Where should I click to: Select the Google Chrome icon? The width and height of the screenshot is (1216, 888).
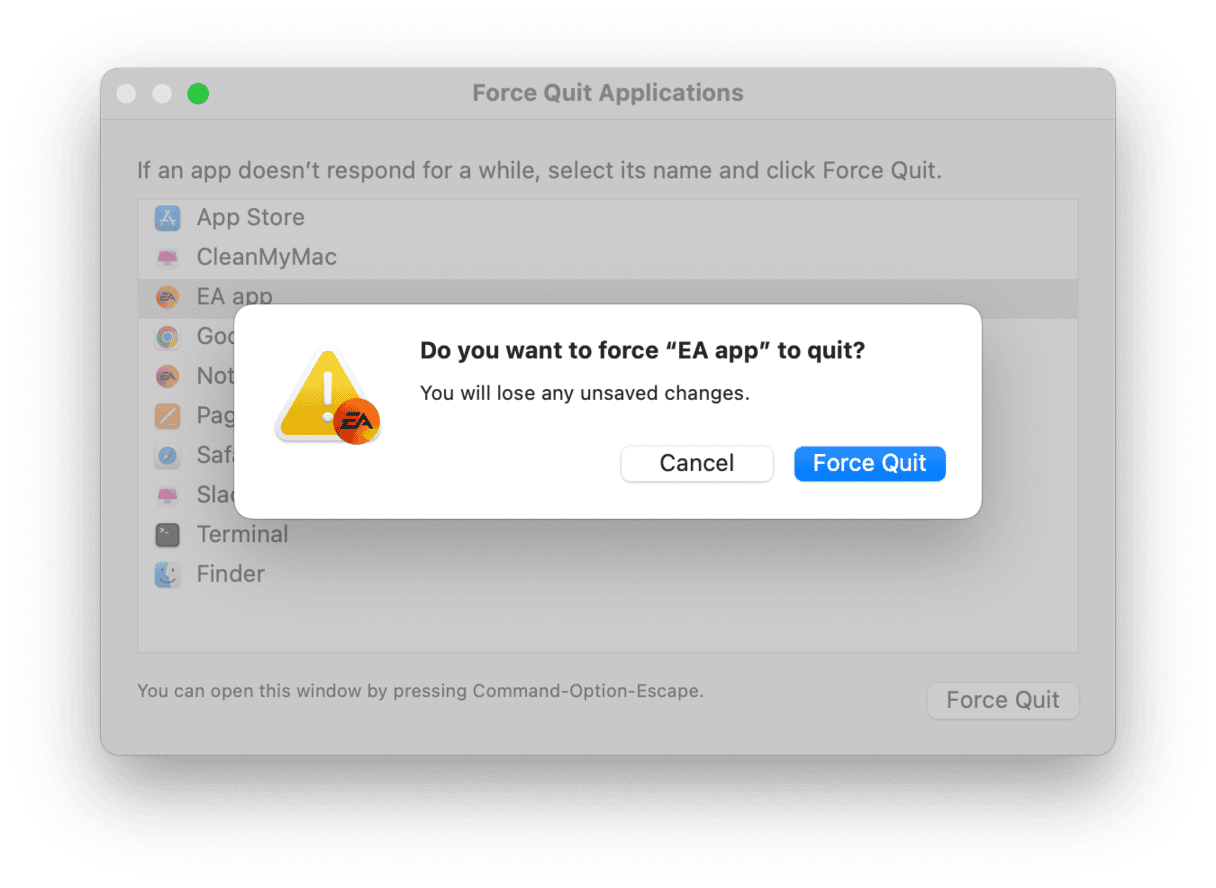(167, 337)
